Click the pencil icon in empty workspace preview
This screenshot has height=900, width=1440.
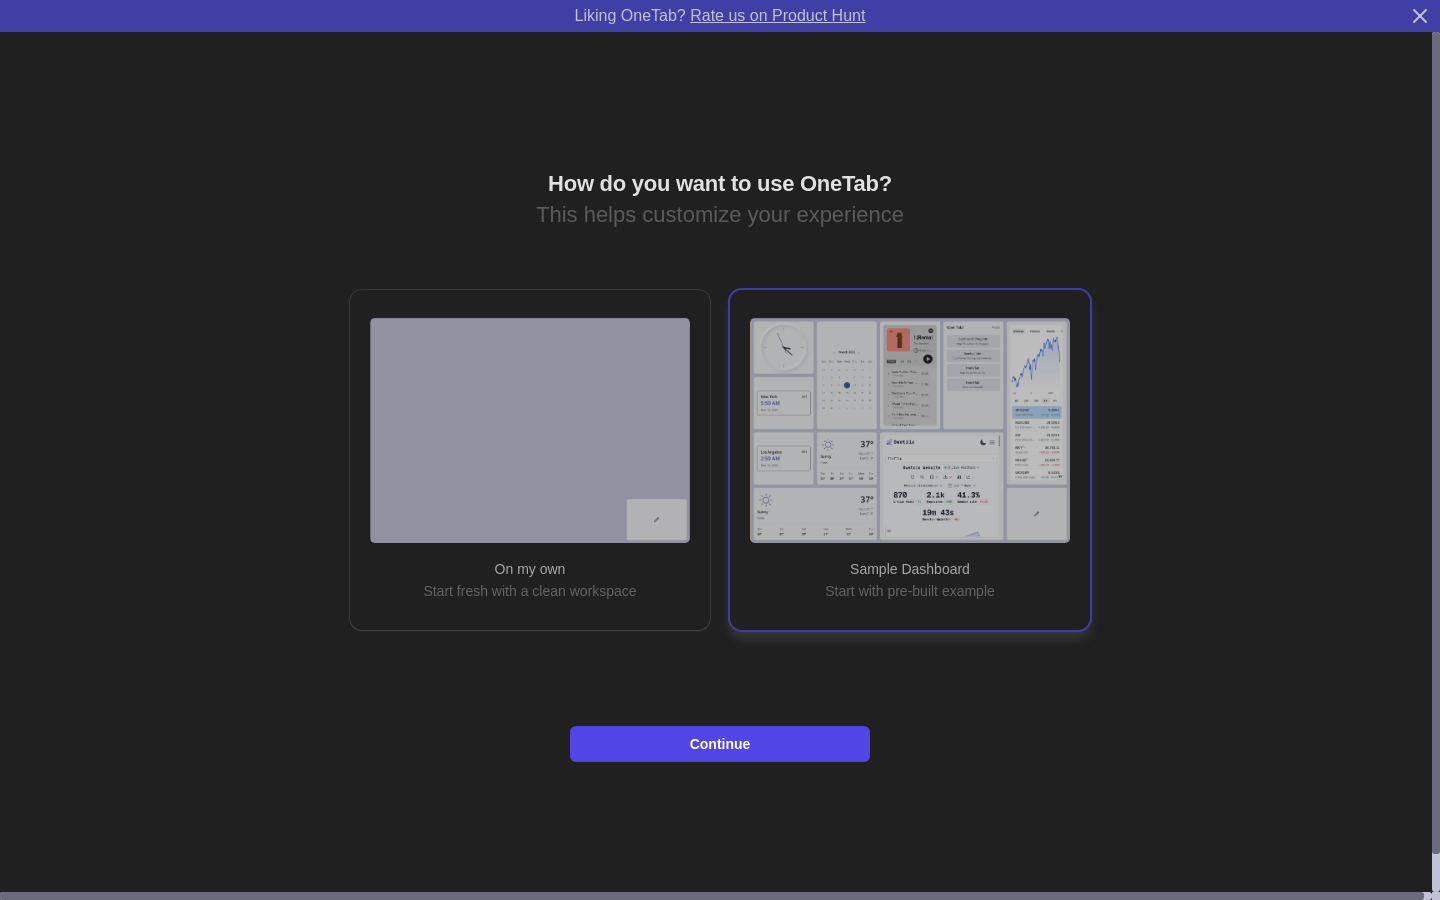pyautogui.click(x=656, y=520)
